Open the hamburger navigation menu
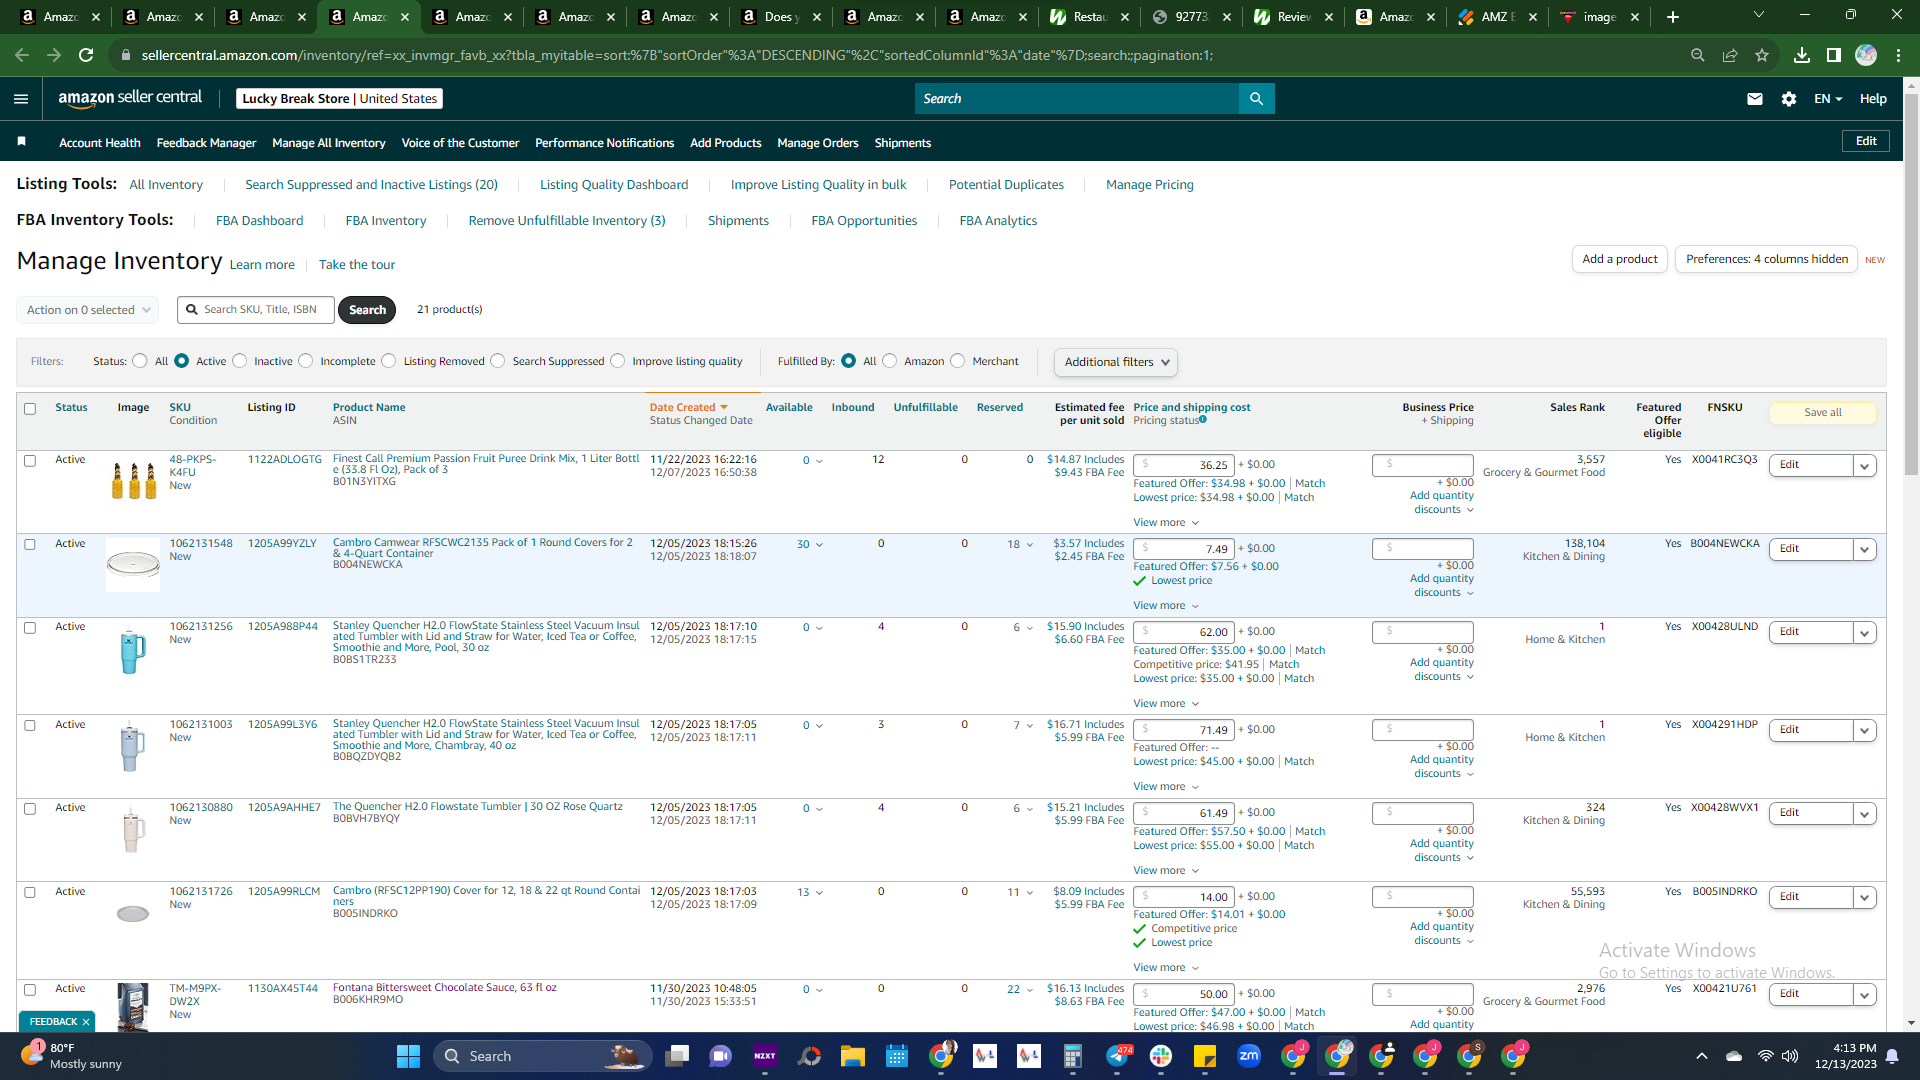This screenshot has width=1920, height=1080. pos(21,99)
